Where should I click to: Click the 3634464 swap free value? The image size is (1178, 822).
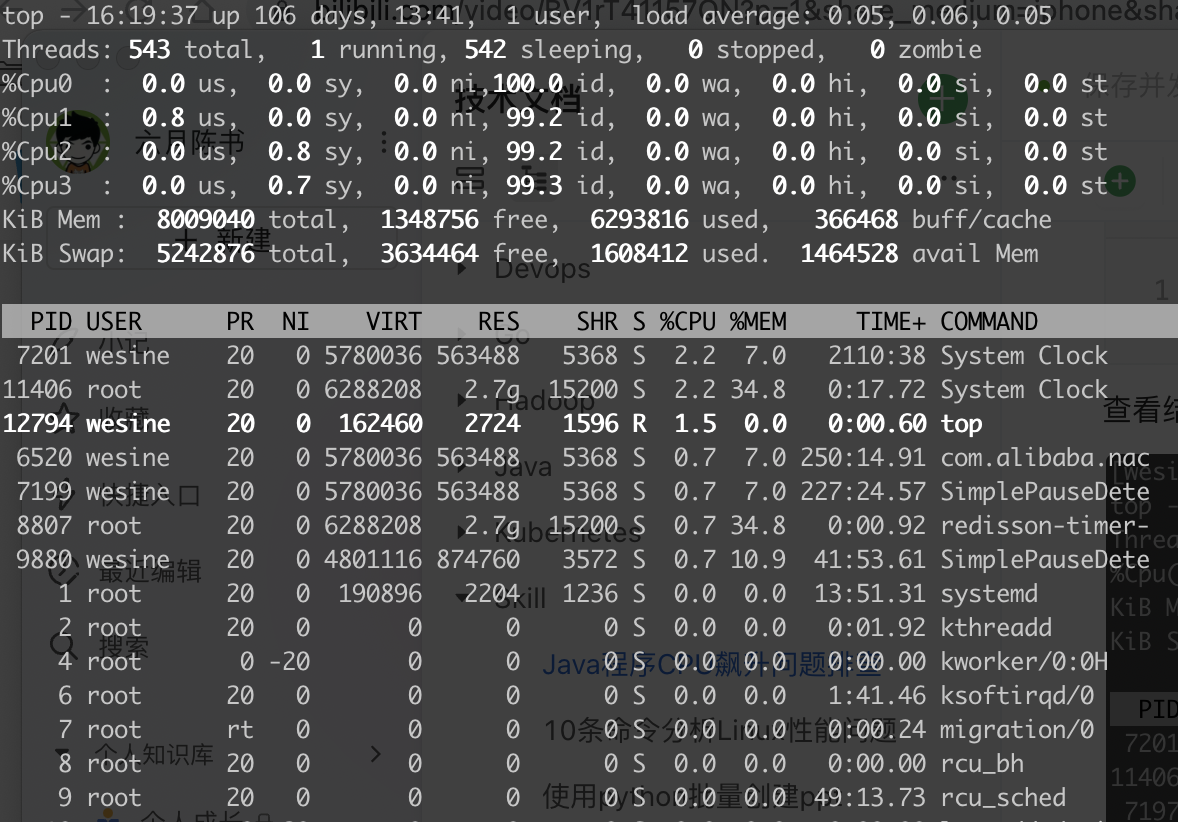(429, 254)
